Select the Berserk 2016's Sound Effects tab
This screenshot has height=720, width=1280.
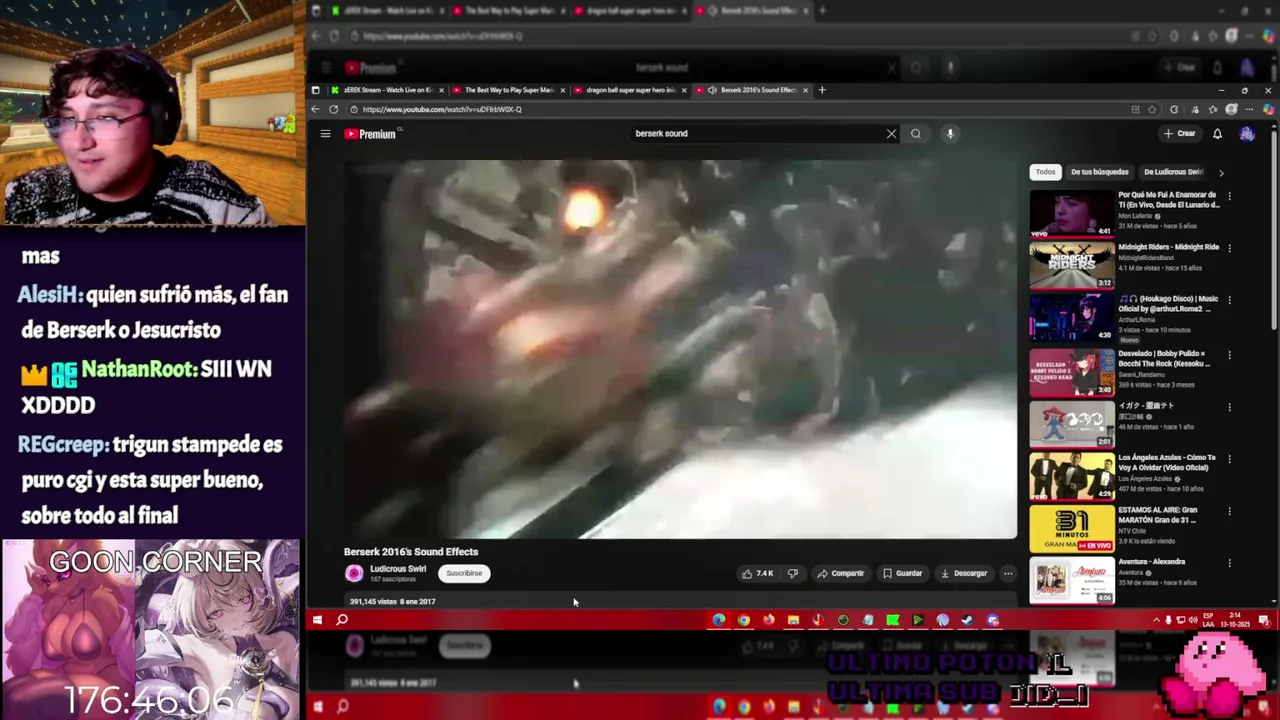[x=752, y=90]
